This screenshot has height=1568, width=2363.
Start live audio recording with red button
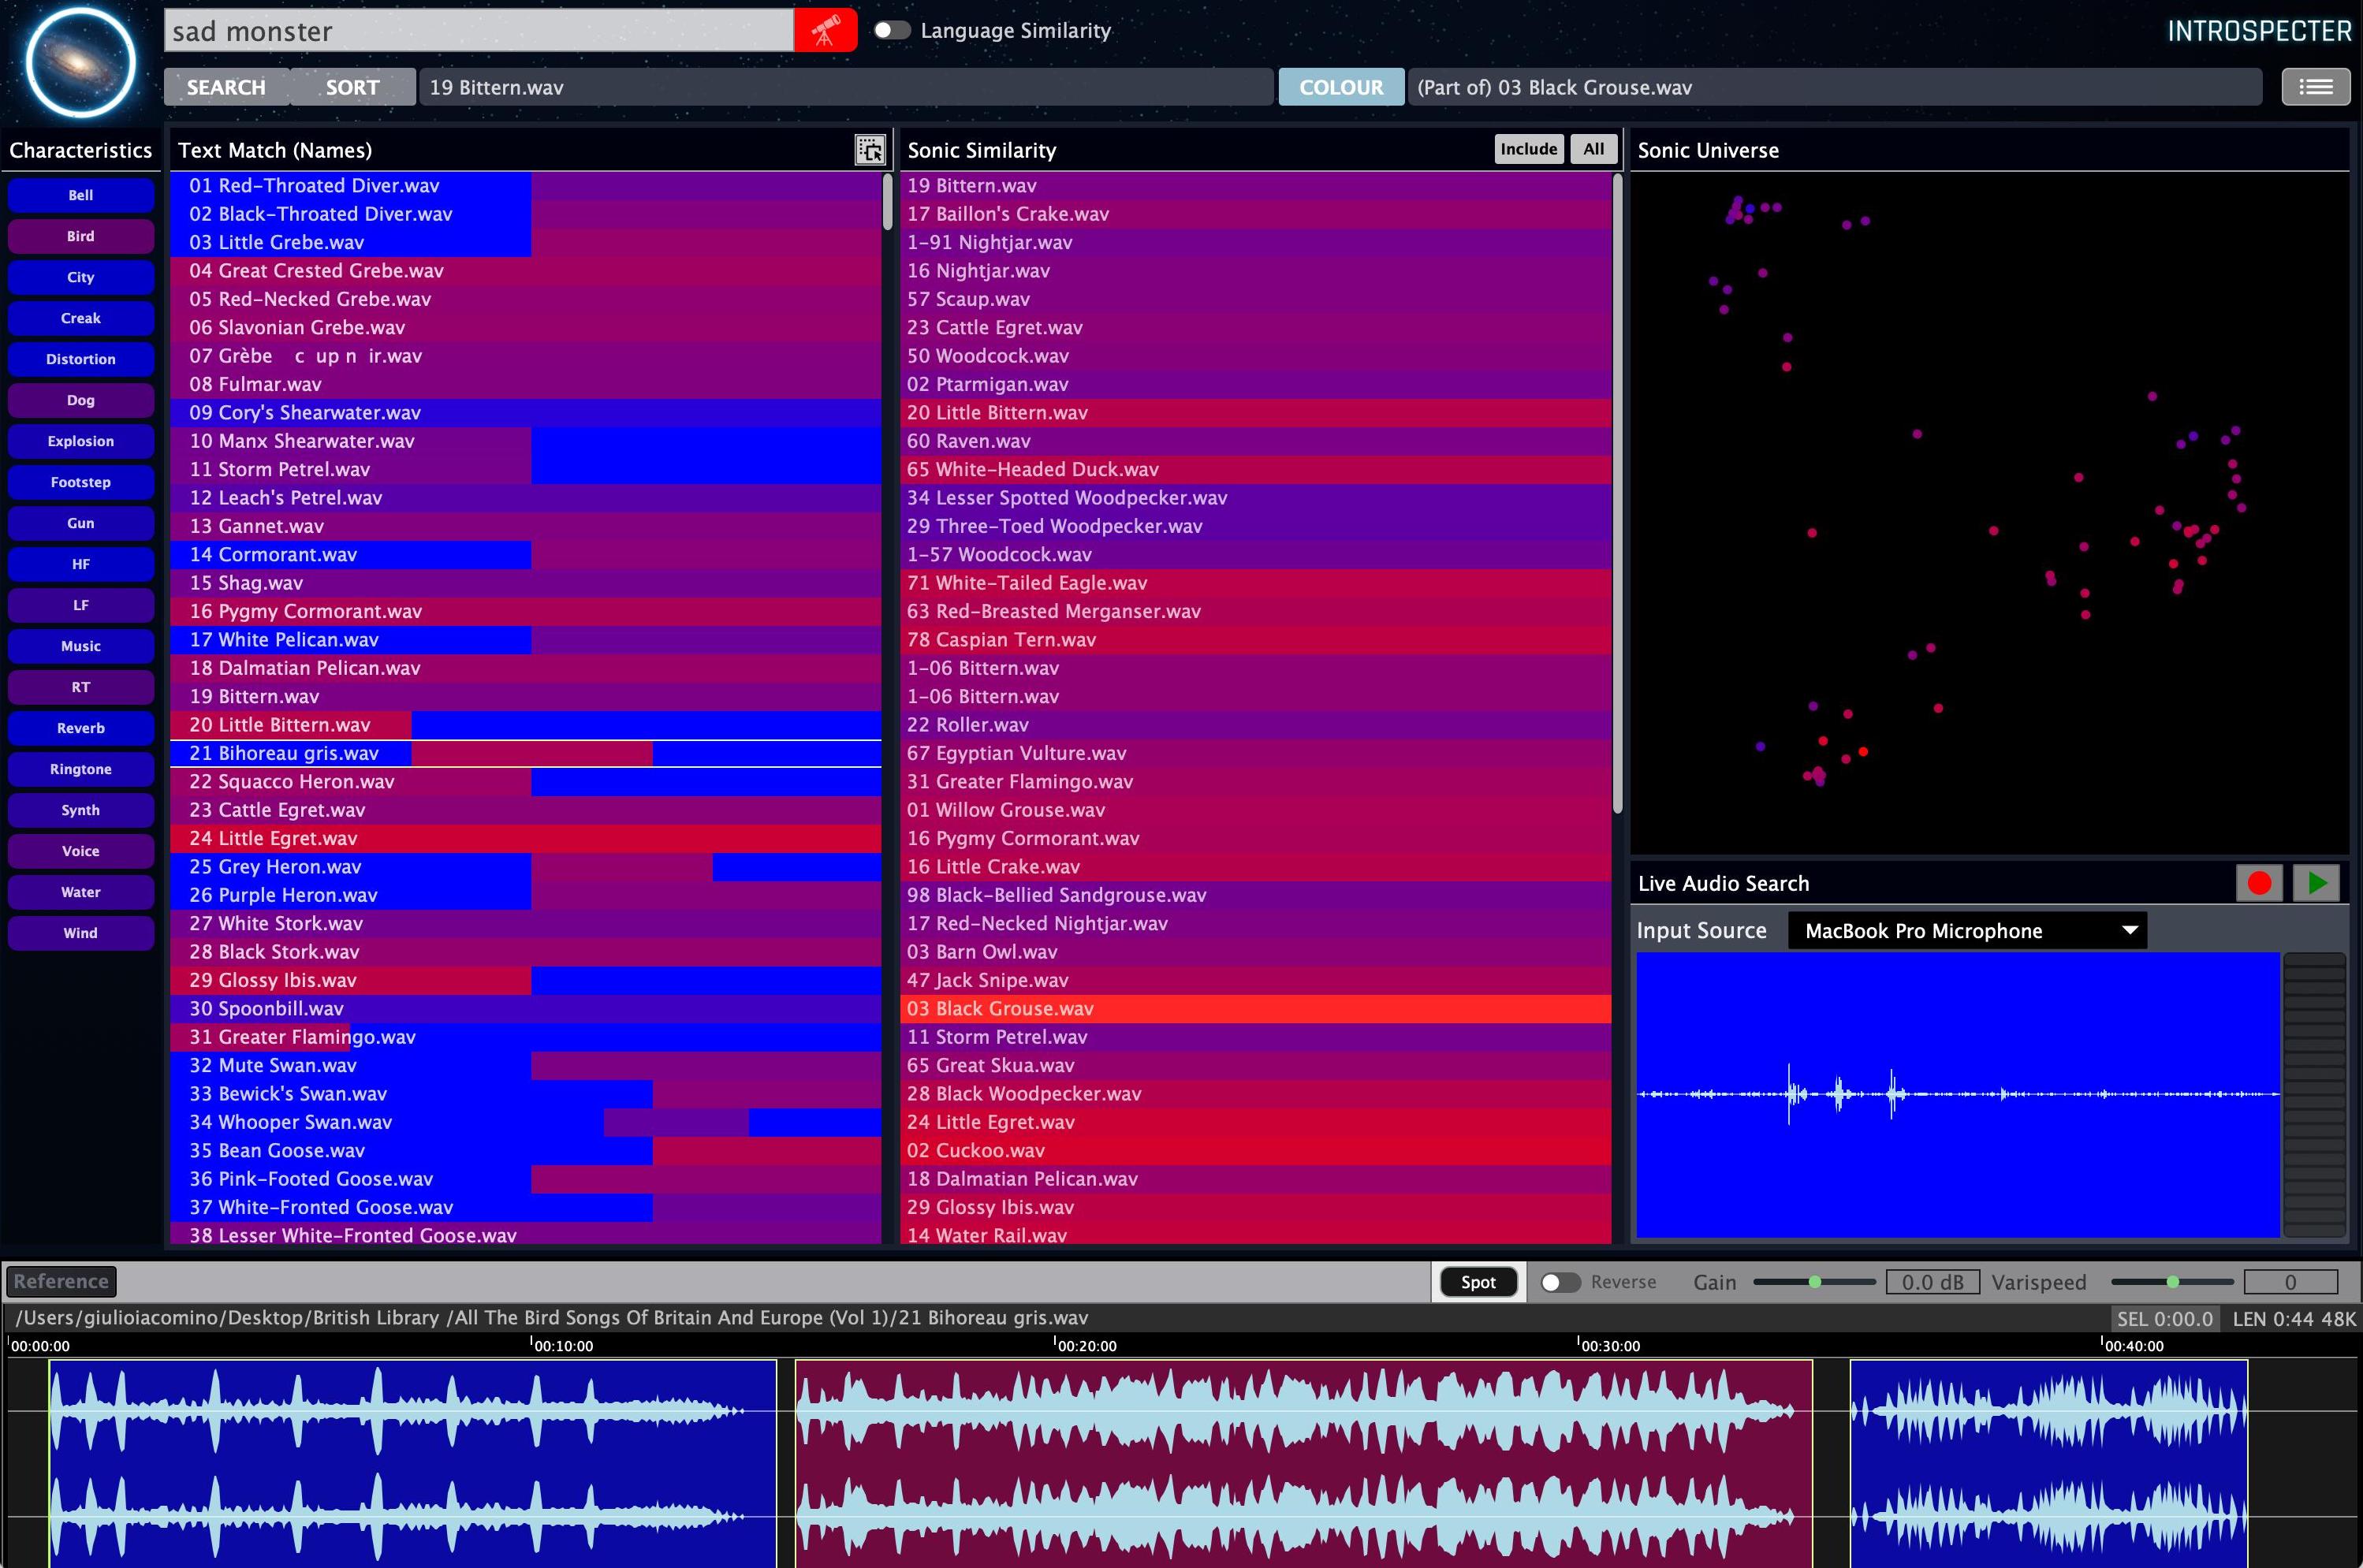tap(2259, 883)
